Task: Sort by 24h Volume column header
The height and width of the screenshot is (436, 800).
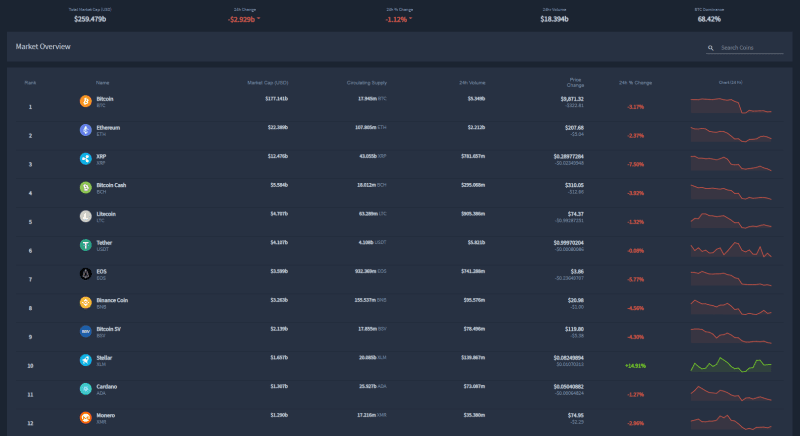Action: tap(471, 82)
